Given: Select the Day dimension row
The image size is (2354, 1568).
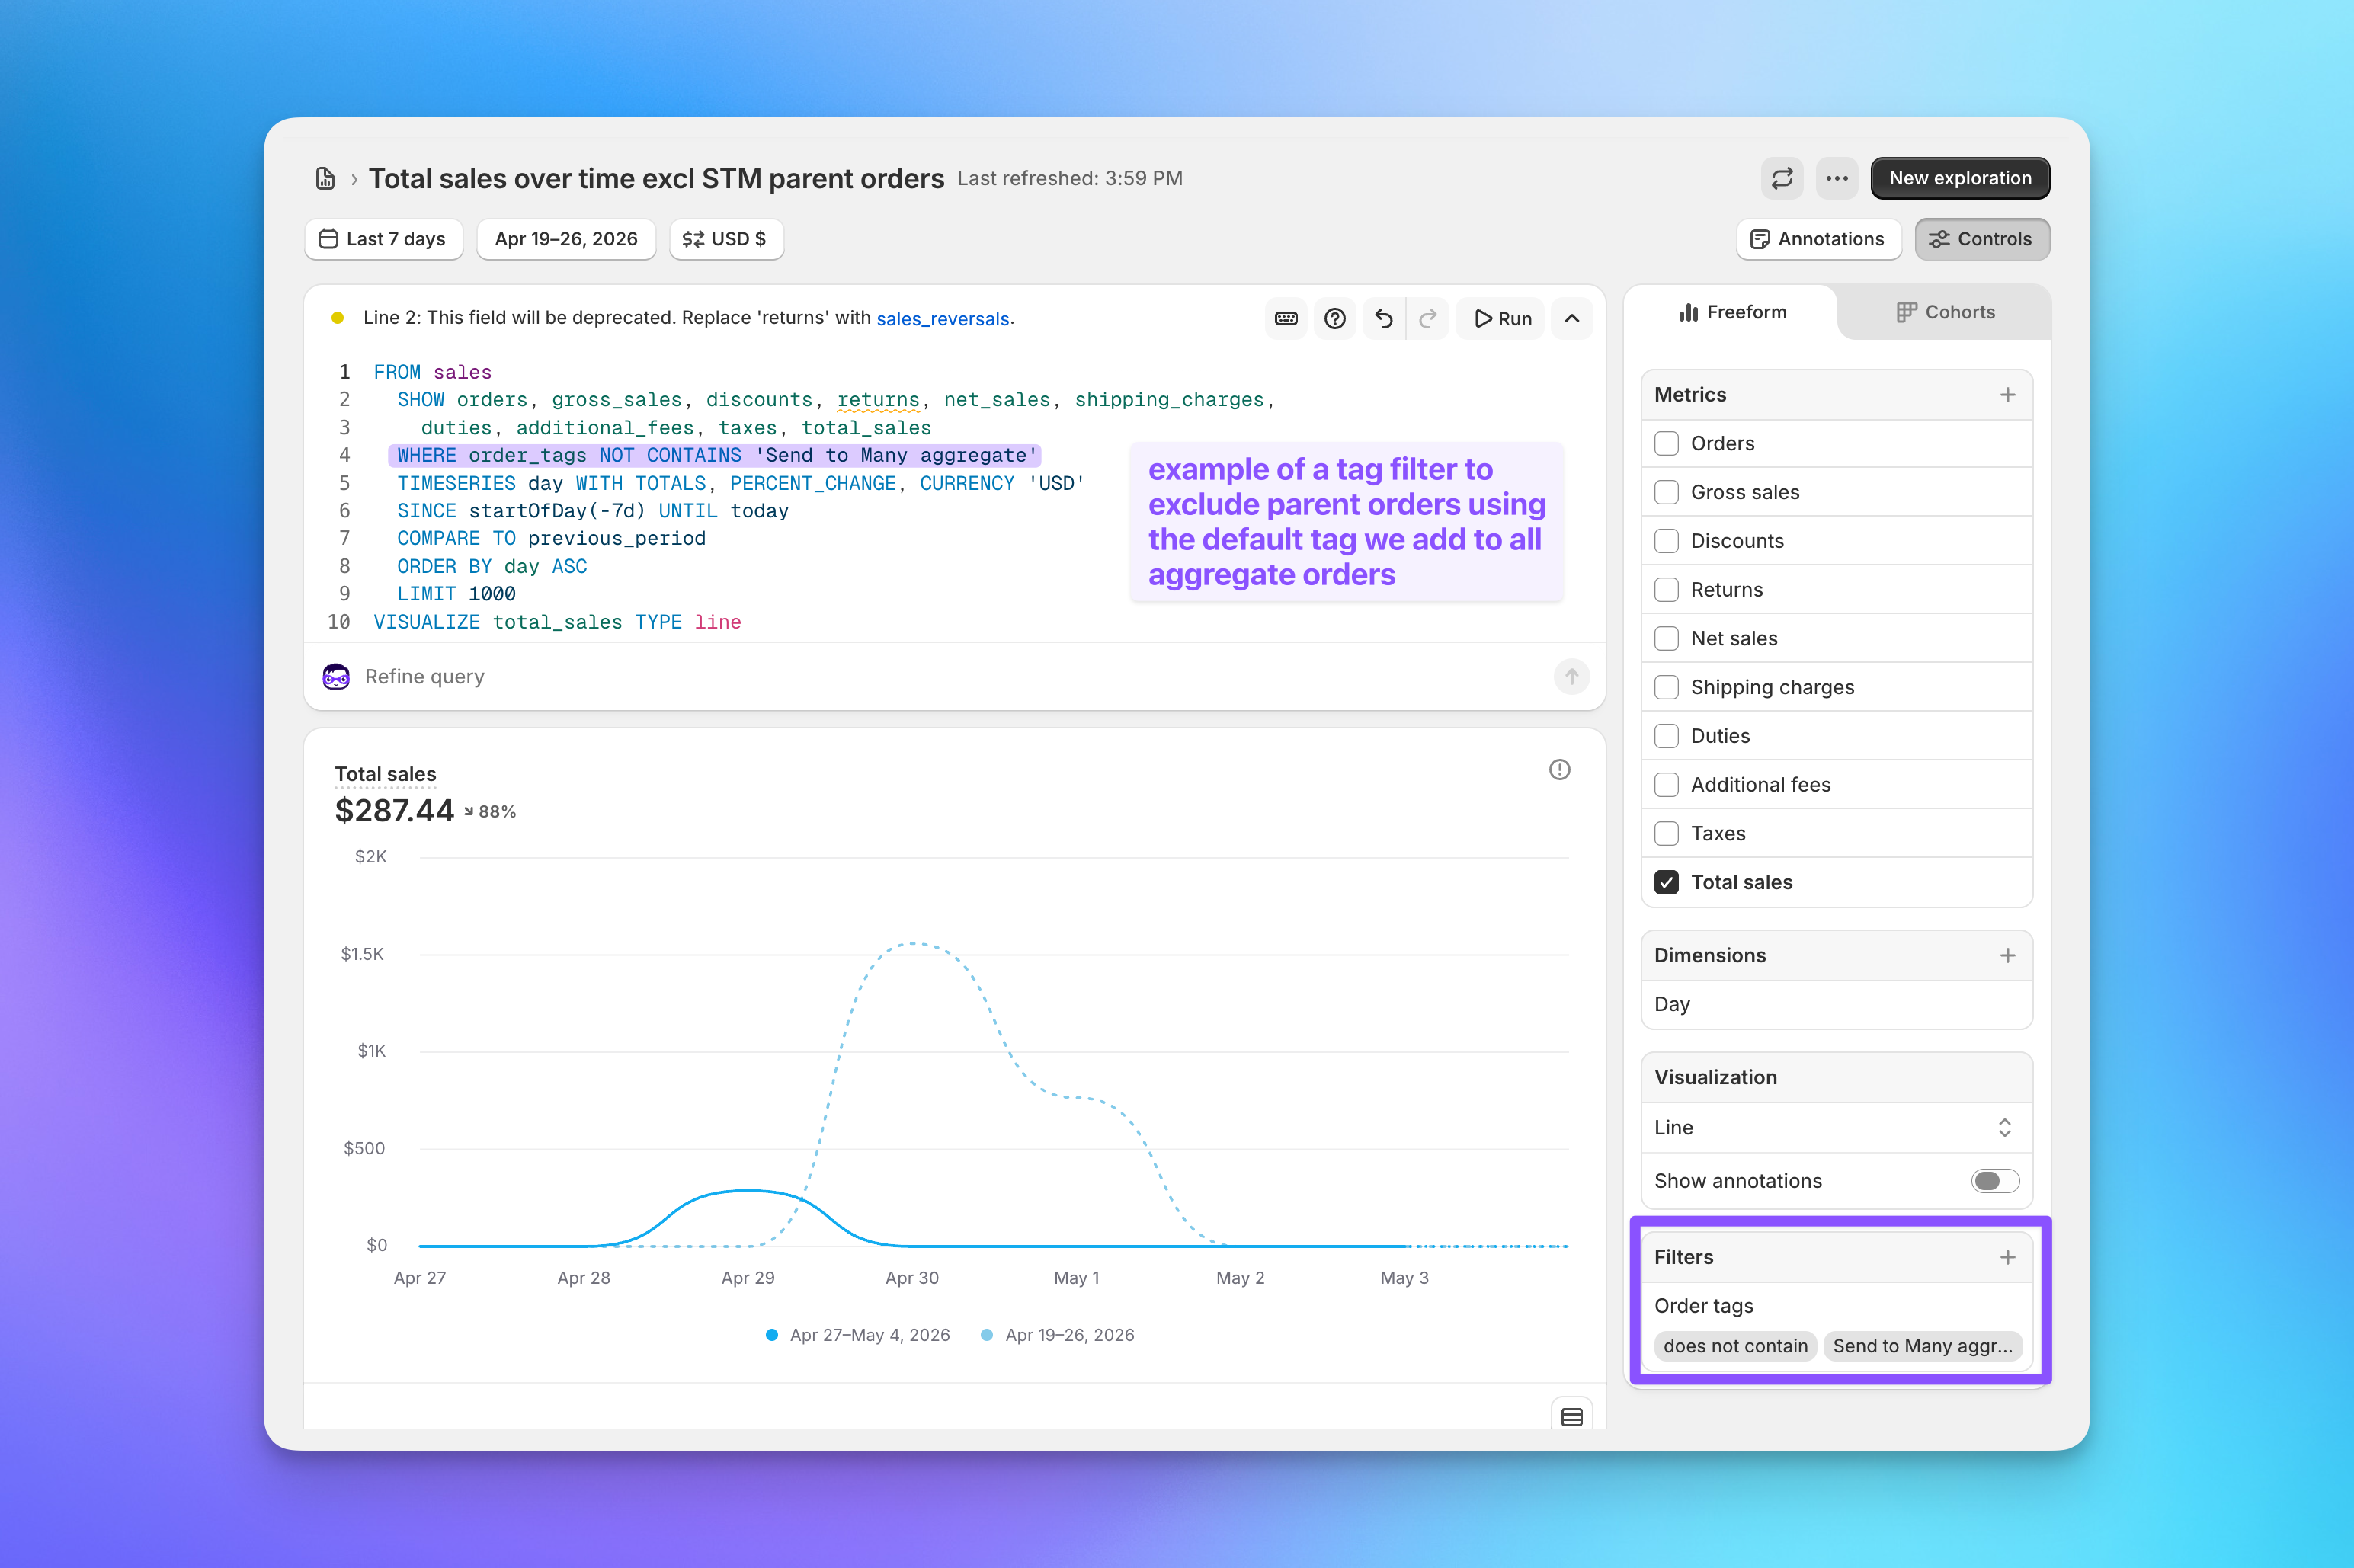Looking at the screenshot, I should (1837, 1005).
